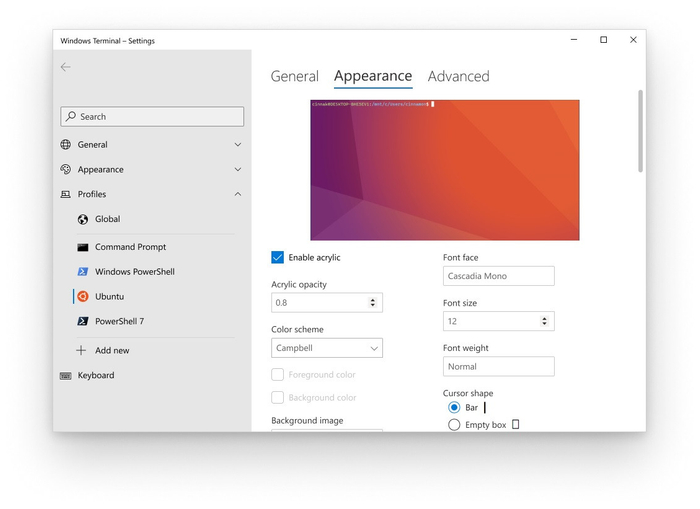
Task: Expand the General section chevron
Action: [x=238, y=145]
